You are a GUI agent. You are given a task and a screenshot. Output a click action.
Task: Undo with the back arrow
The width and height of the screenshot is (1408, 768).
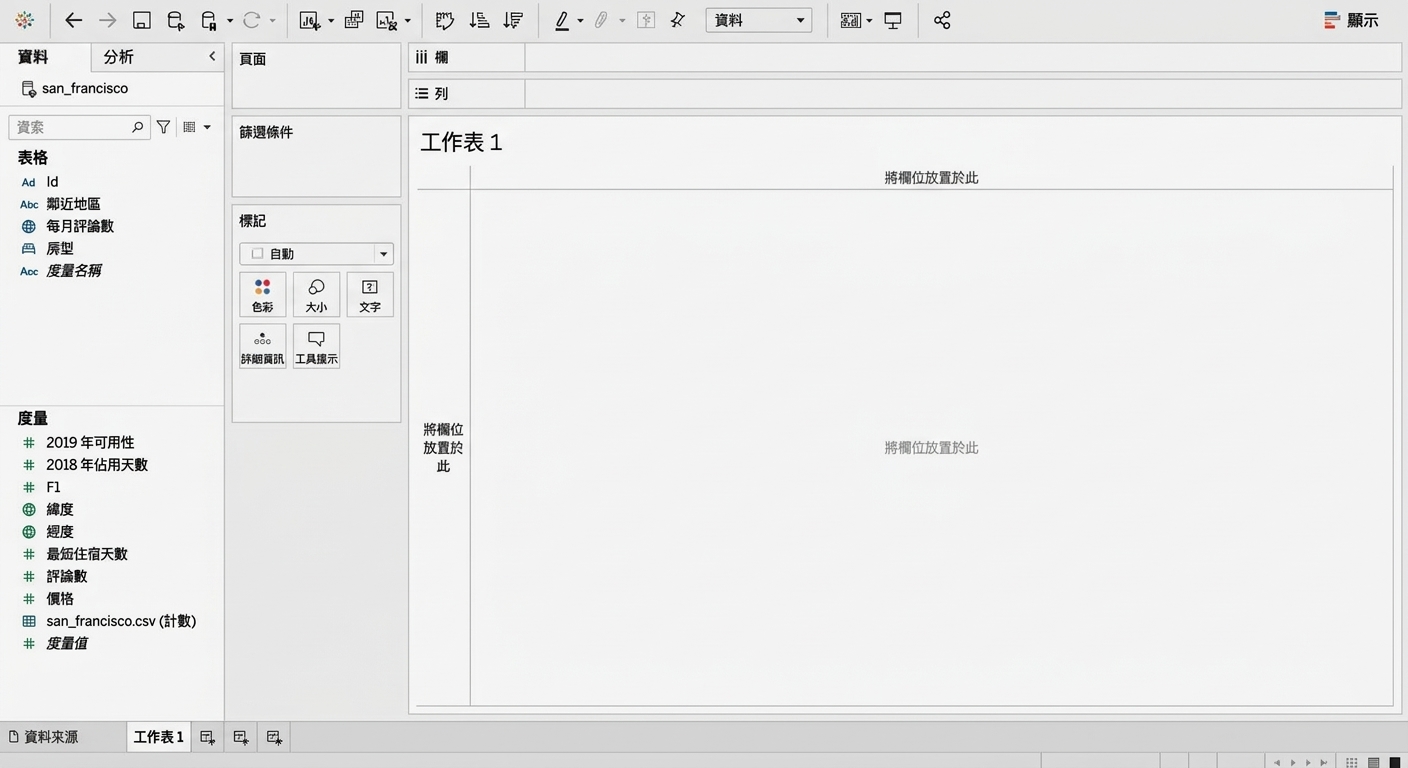point(73,20)
